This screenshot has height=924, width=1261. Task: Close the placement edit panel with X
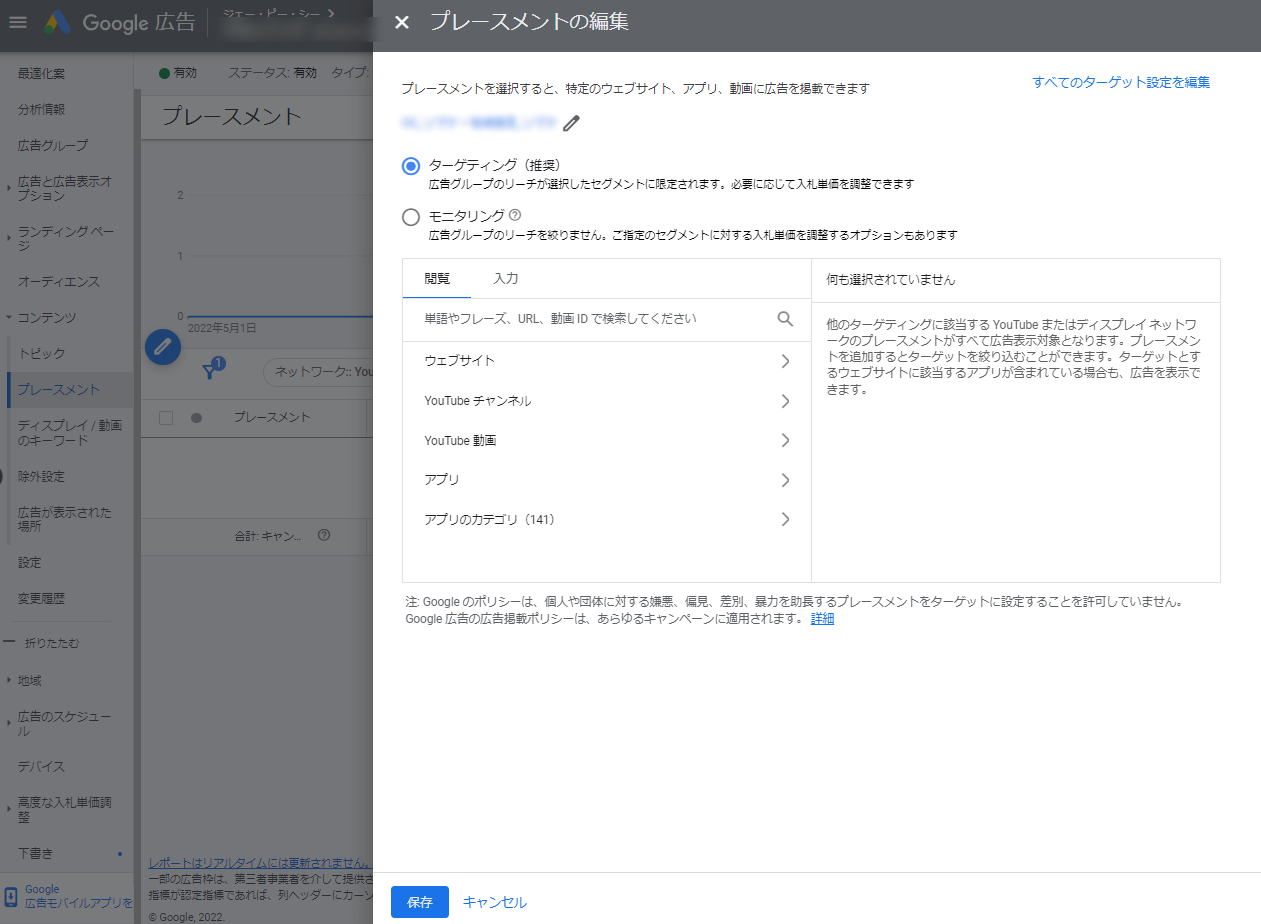(x=402, y=22)
